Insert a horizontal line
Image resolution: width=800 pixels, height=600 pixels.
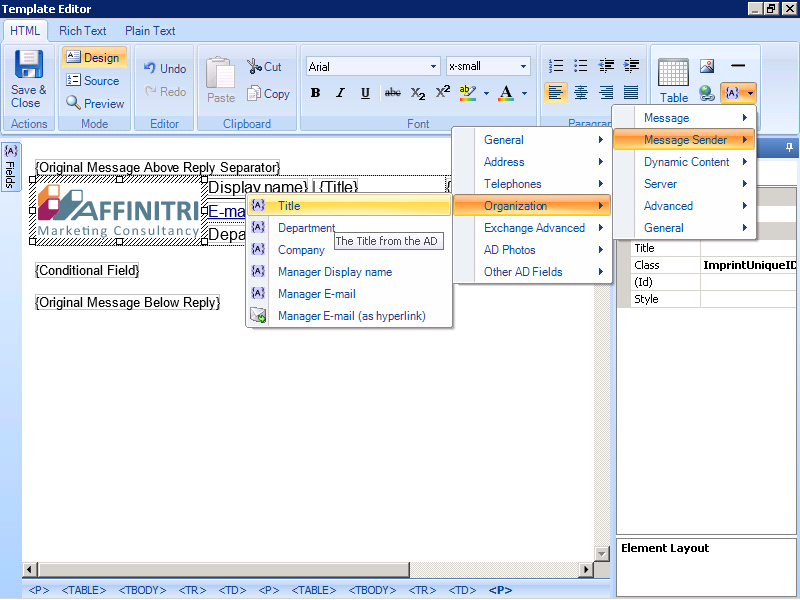click(x=738, y=66)
